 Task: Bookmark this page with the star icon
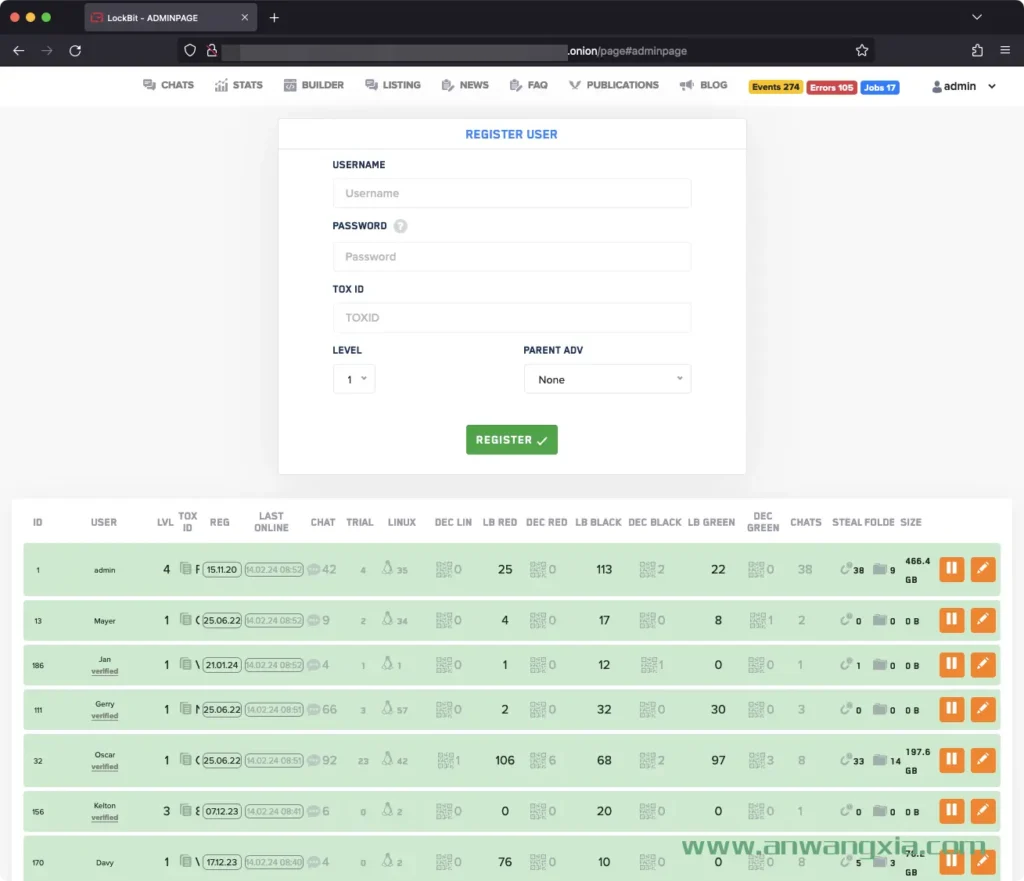pos(862,50)
